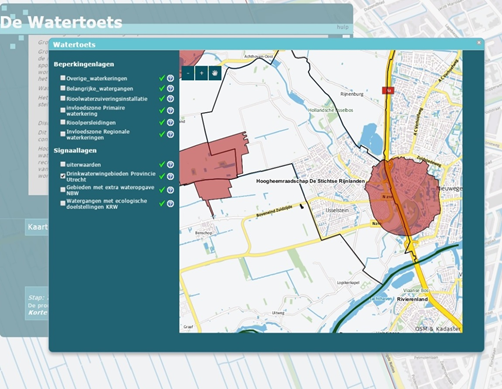502x389 pixels.
Task: Tick Gebieden met extra wateropgave NBW checkbox
Action: [63, 189]
